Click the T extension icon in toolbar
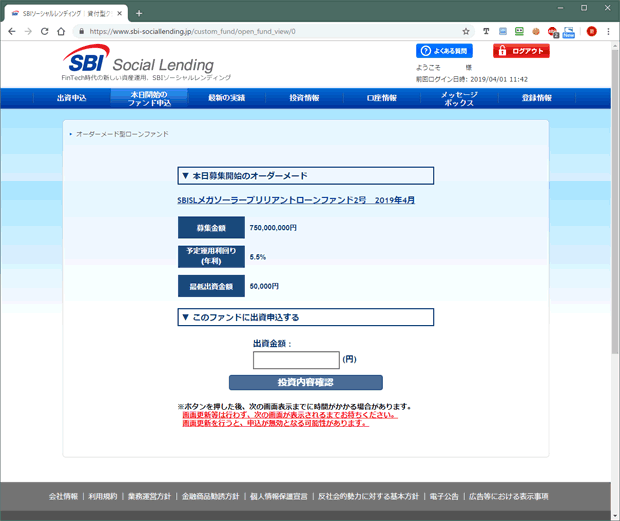This screenshot has height=521, width=620. tap(486, 31)
